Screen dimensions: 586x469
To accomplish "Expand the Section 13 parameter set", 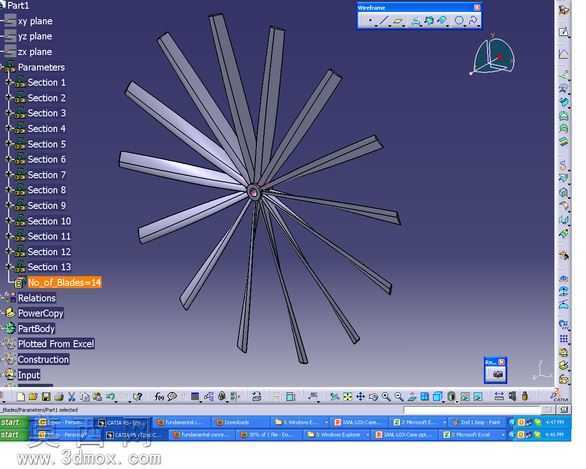I will click(x=8, y=267).
